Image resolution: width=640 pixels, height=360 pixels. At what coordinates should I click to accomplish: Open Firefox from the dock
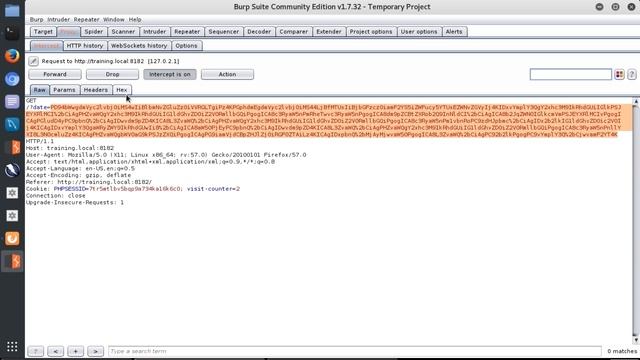tap(12, 56)
